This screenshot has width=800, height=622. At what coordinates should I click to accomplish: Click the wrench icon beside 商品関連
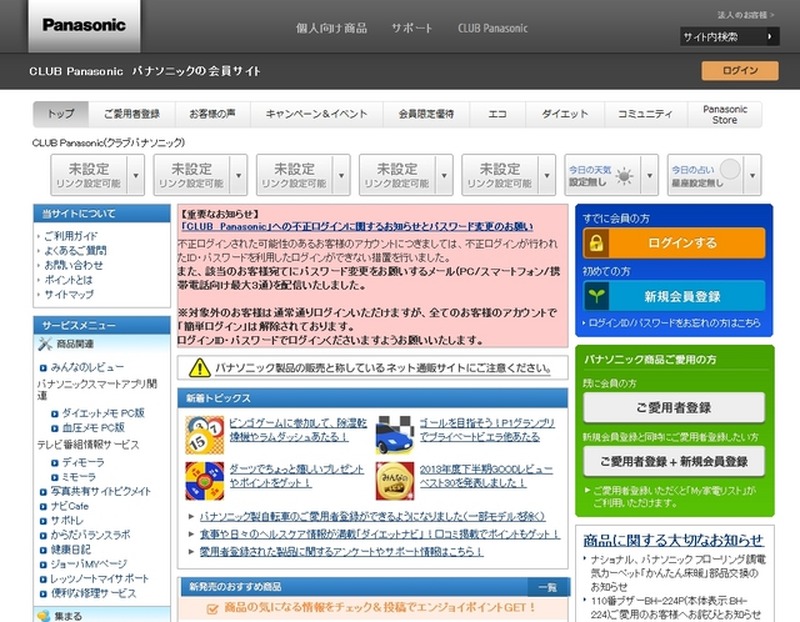[45, 344]
